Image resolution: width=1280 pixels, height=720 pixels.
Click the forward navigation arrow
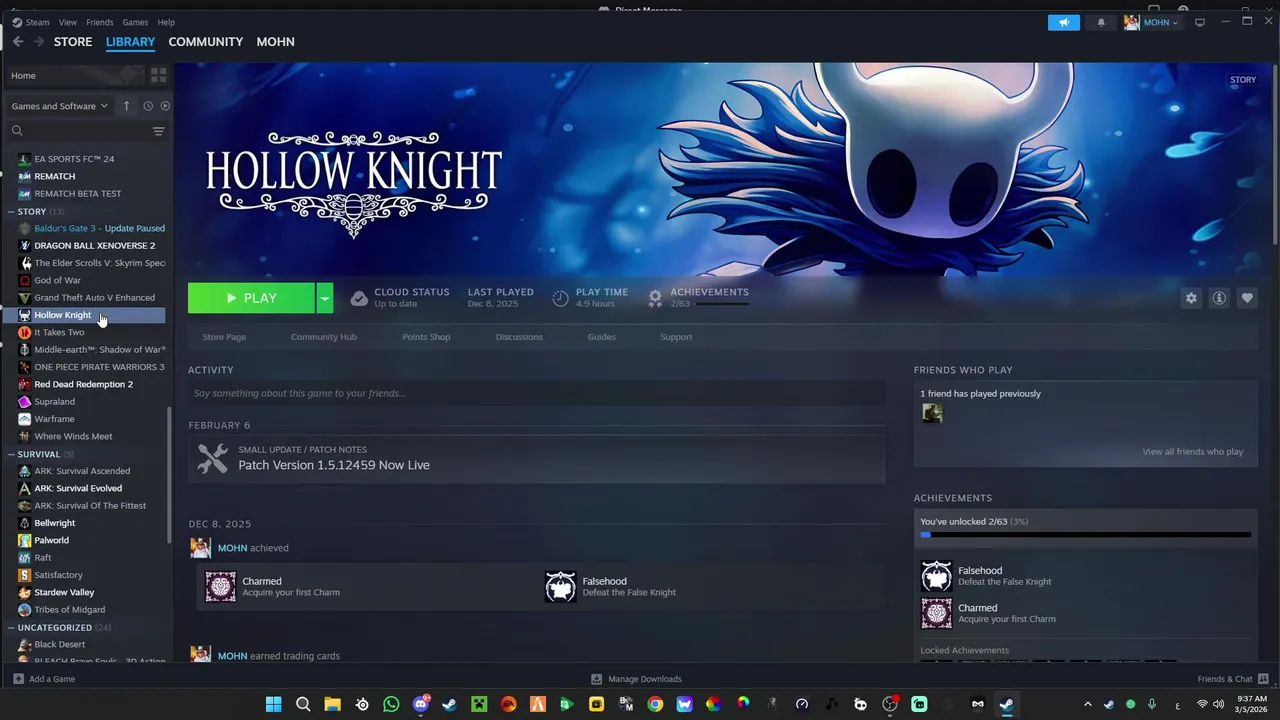point(39,42)
